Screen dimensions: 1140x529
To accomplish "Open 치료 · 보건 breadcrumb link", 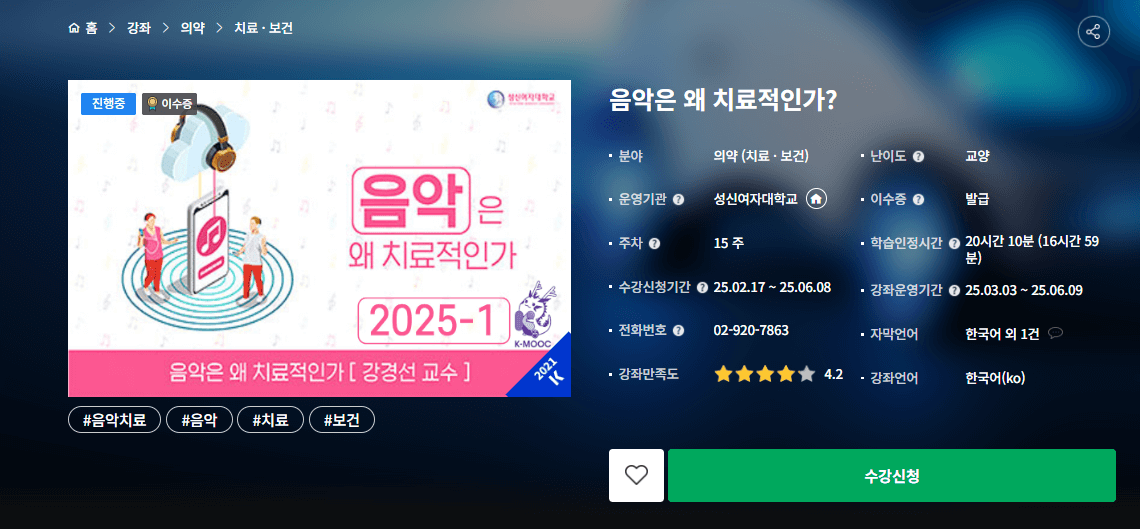I will [263, 28].
